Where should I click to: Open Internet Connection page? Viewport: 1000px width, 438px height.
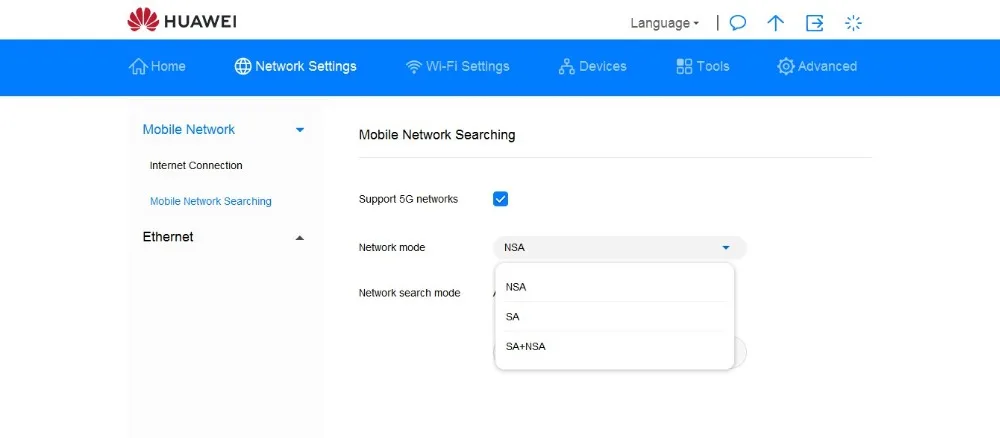pos(196,166)
